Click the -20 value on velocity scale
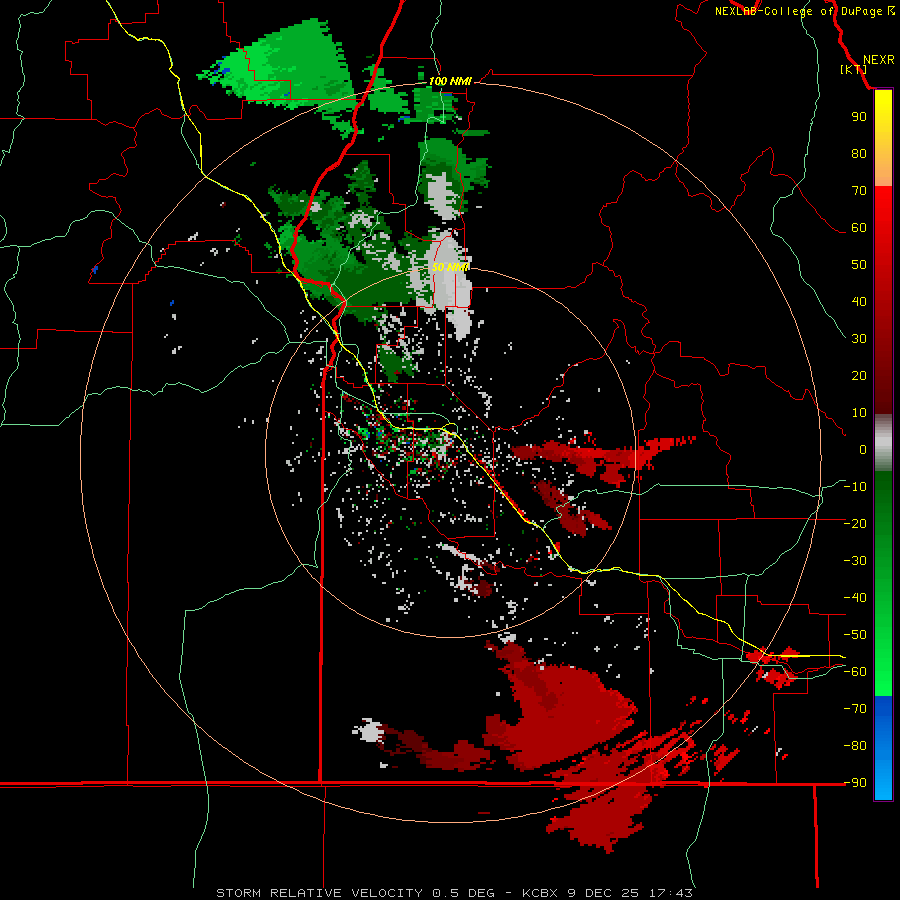The image size is (900, 900). coord(855,523)
